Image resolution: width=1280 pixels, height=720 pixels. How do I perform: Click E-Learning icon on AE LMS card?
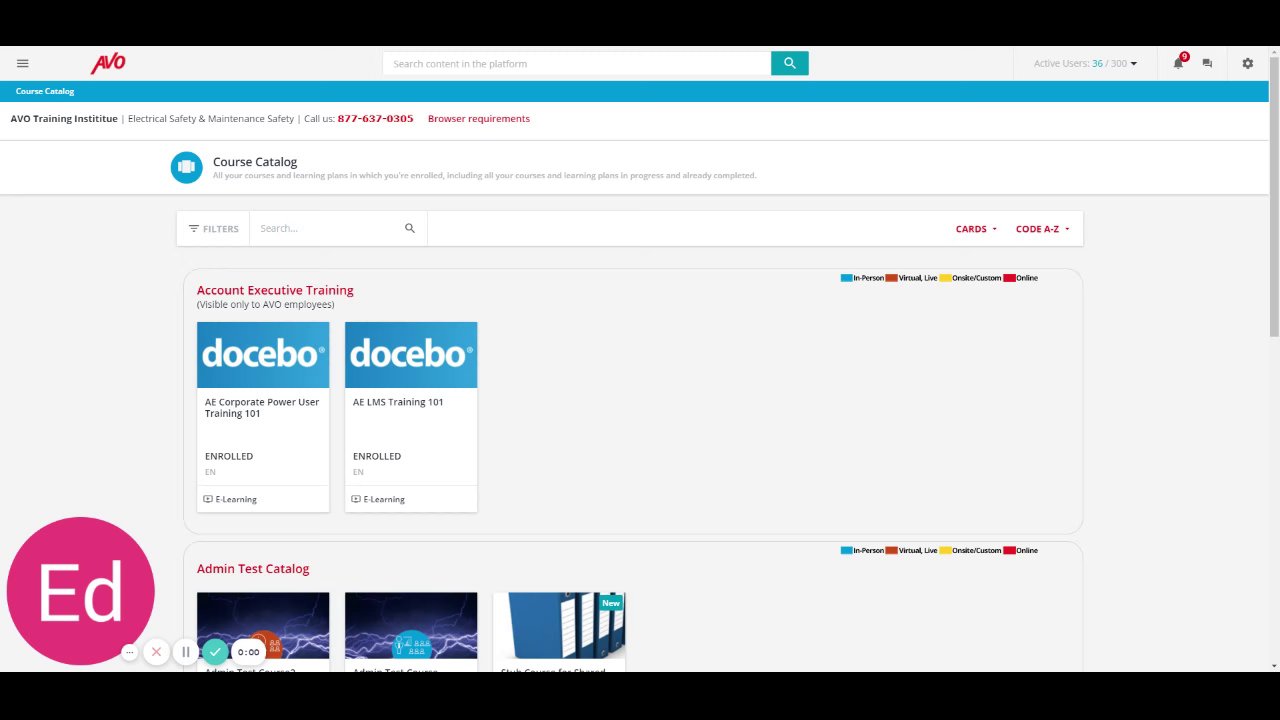[x=356, y=499]
